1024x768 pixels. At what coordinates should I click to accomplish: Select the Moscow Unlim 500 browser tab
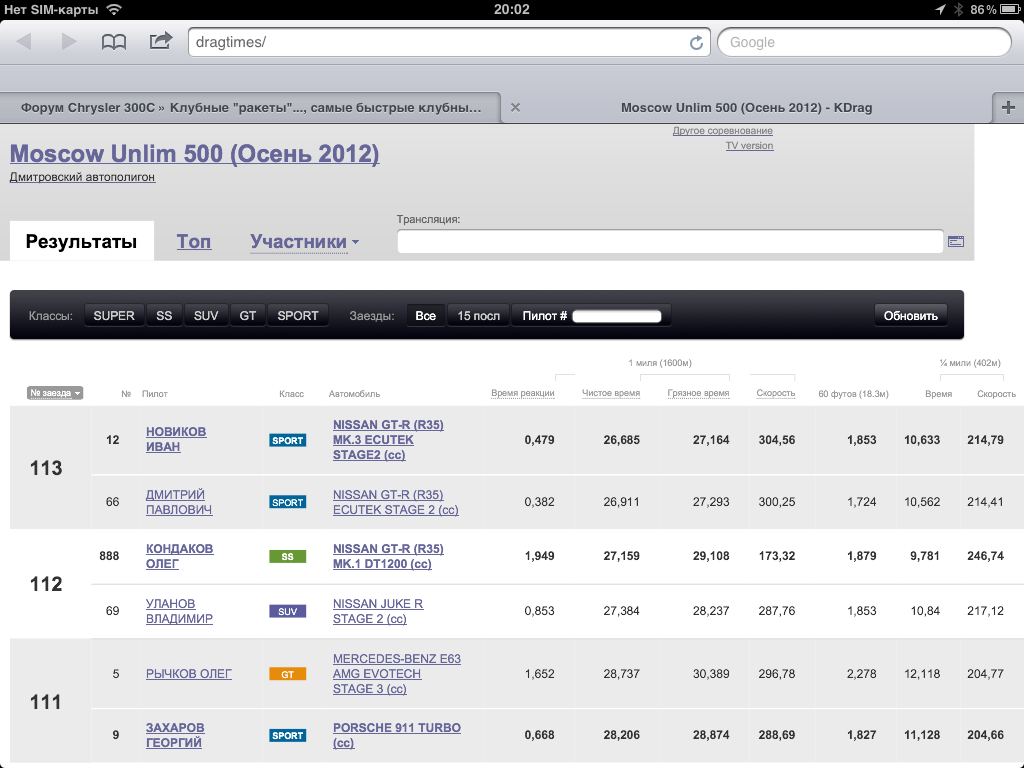tap(746, 108)
